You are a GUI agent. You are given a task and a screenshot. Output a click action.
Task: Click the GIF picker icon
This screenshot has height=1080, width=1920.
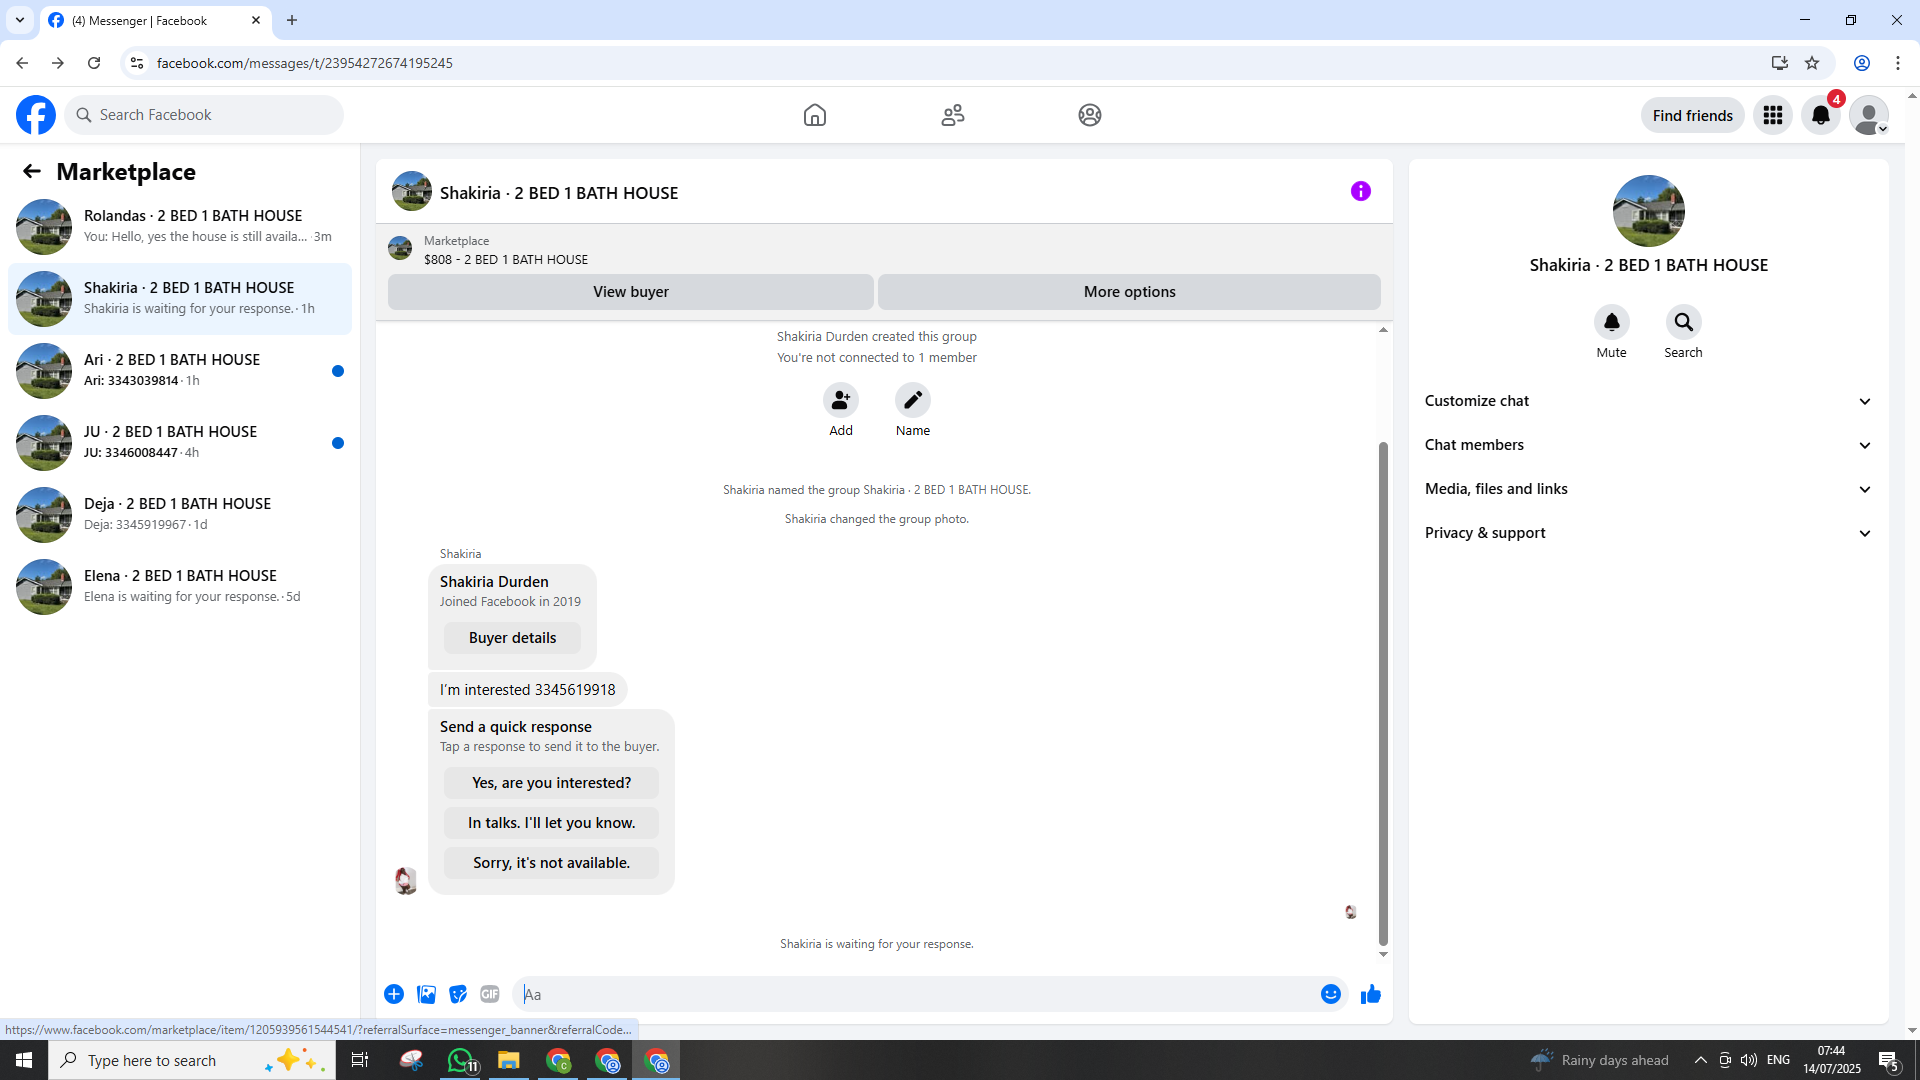click(x=489, y=994)
